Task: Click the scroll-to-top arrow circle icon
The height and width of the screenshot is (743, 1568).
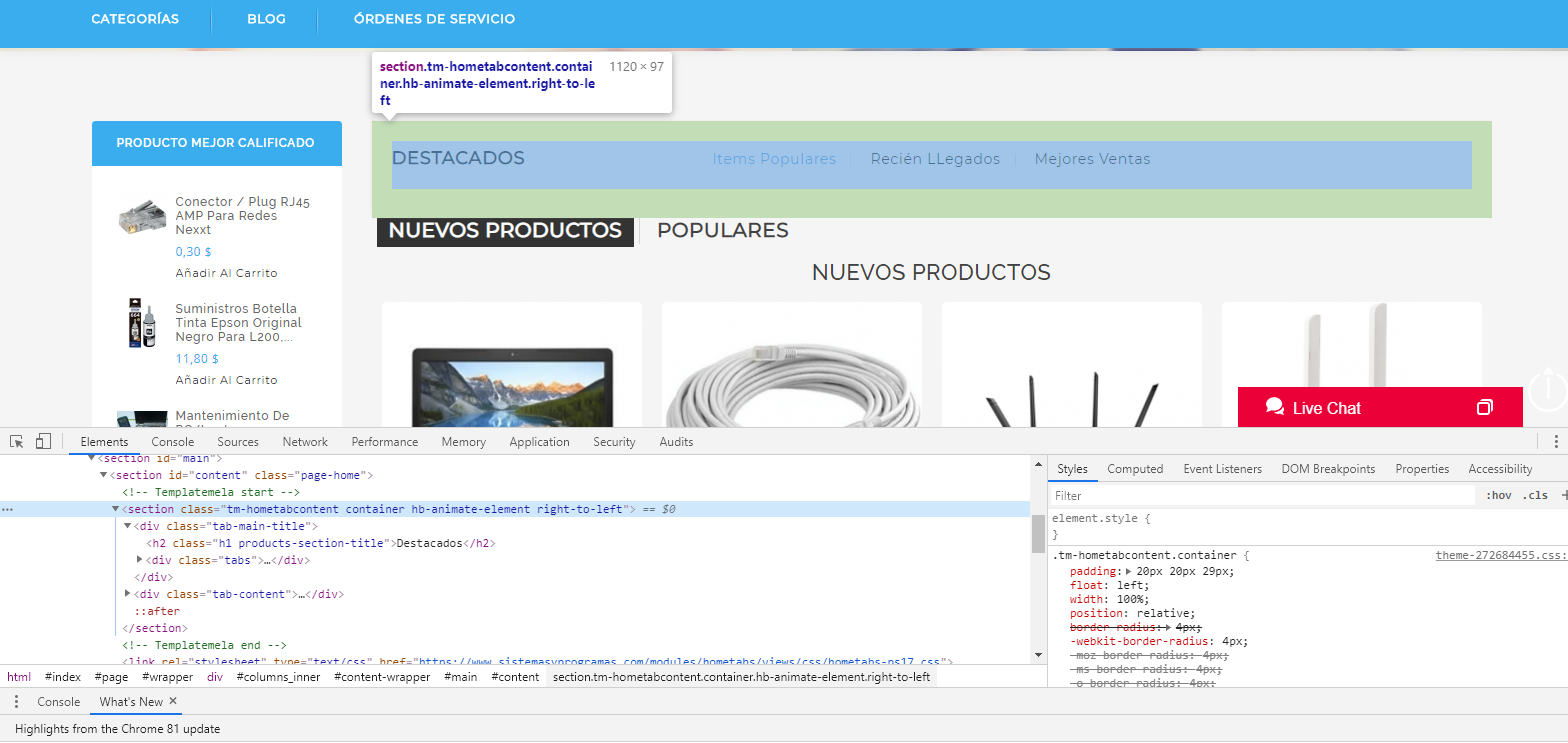Action: coord(1547,387)
